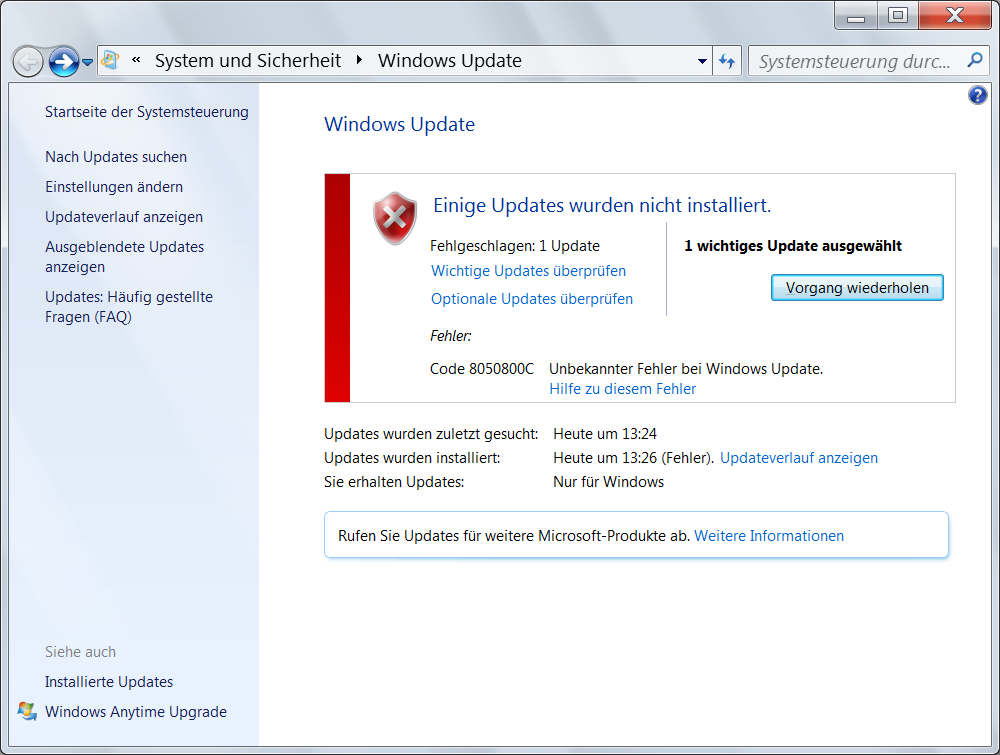Open Updates: Häufig gestellte Fragen (FAQ)
Image resolution: width=1000 pixels, height=755 pixels.
(129, 307)
